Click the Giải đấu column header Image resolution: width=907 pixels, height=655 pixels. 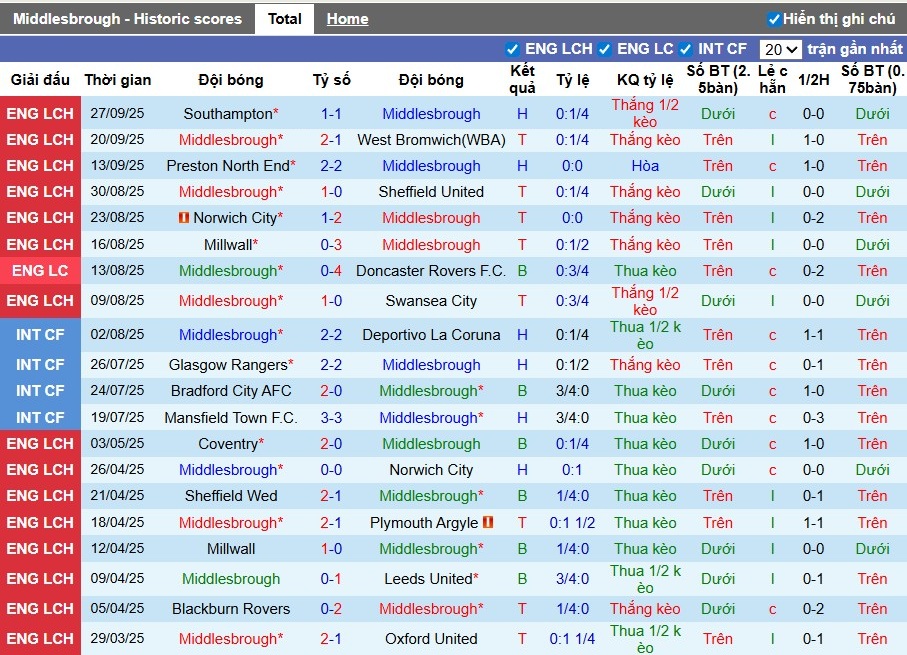(x=41, y=80)
